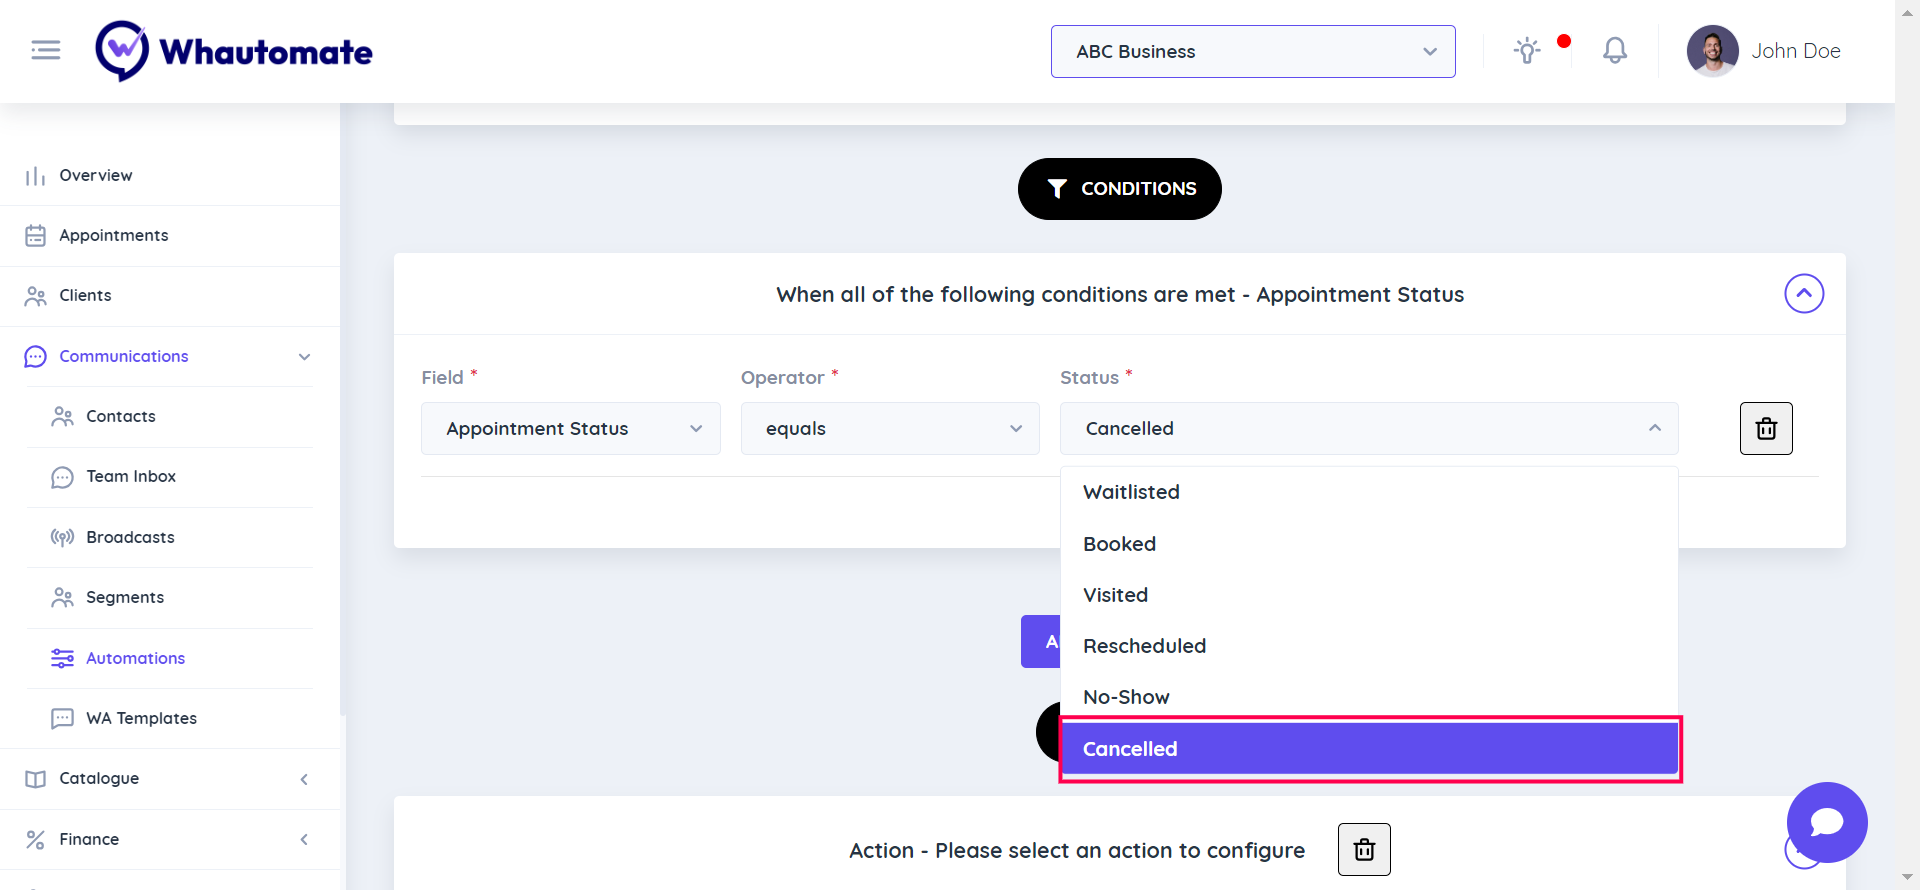This screenshot has width=1920, height=890.
Task: Choose the No-Show status option
Action: pos(1127,697)
